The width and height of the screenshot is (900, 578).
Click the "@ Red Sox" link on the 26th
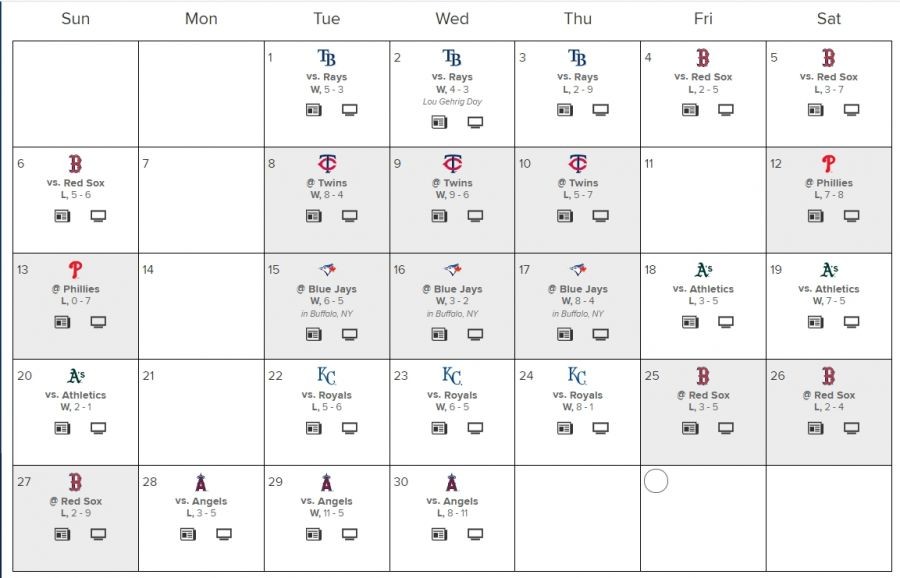pyautogui.click(x=828, y=395)
